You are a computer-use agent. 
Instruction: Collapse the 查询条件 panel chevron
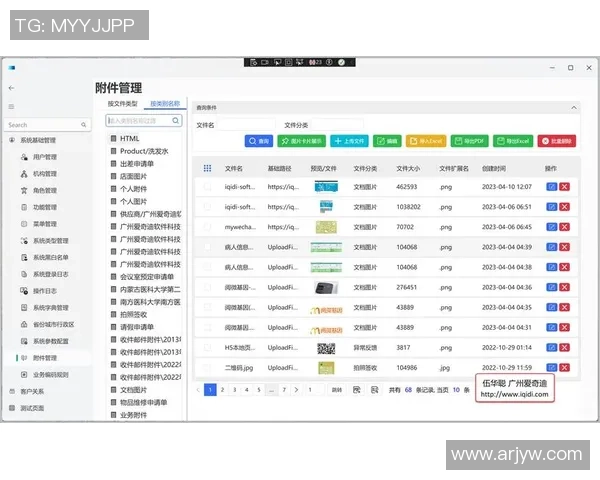pos(574,108)
